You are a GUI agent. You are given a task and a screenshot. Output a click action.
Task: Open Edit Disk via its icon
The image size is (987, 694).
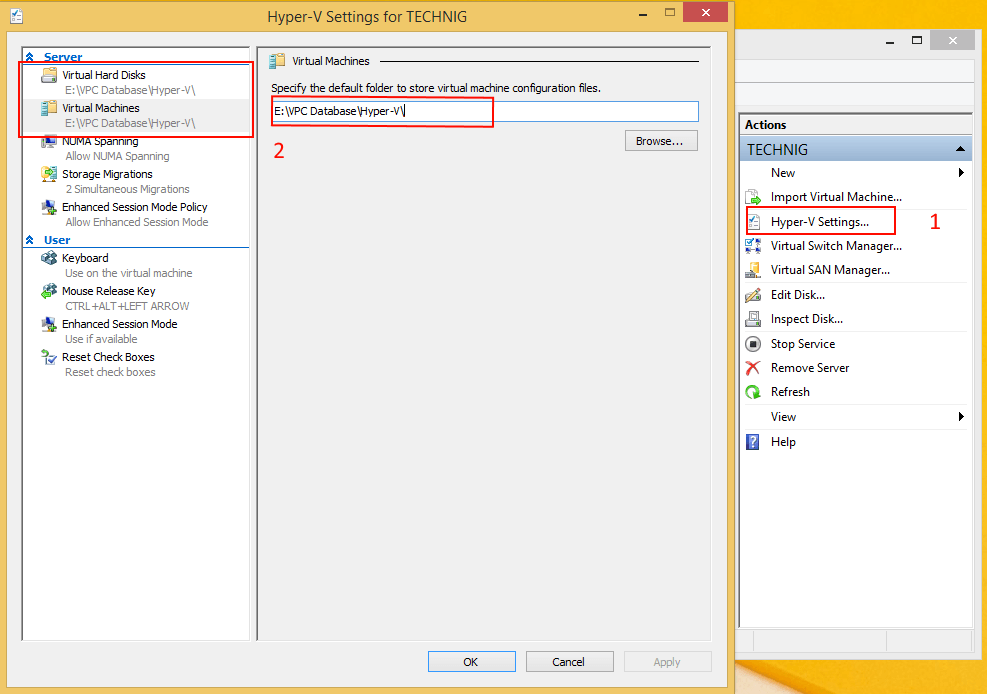tap(752, 294)
